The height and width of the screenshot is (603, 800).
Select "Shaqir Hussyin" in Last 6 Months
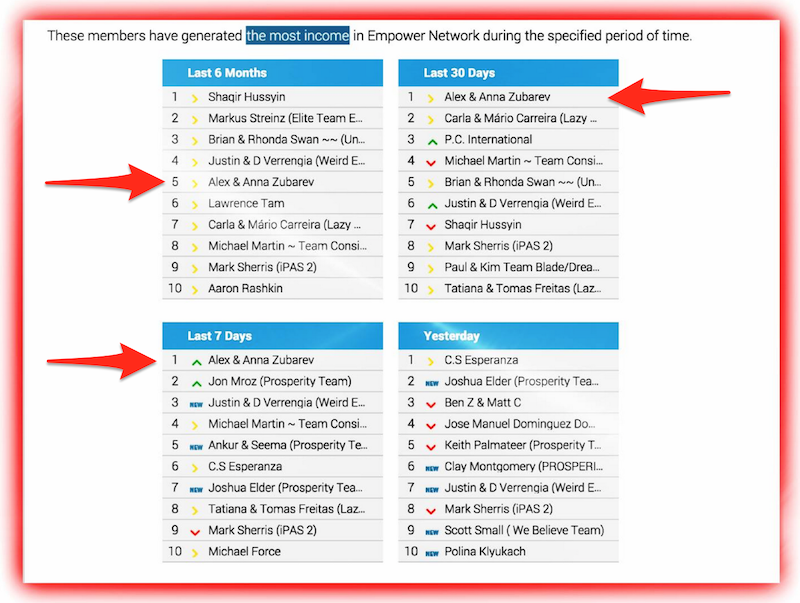pyautogui.click(x=246, y=97)
